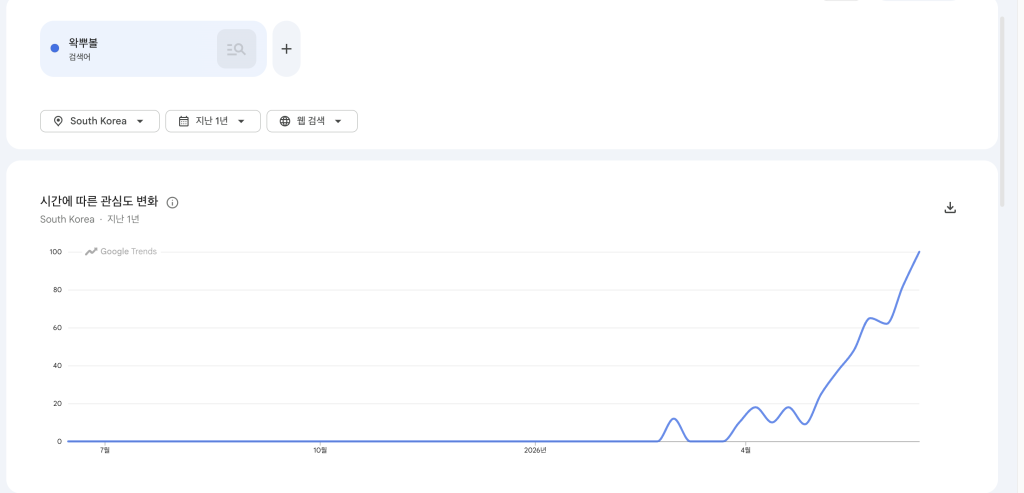Click the globe icon for search type
The height and width of the screenshot is (493, 1024).
coord(285,121)
